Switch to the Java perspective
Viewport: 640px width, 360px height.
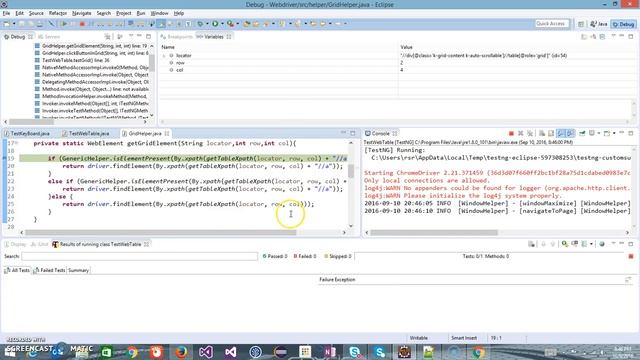coord(599,24)
